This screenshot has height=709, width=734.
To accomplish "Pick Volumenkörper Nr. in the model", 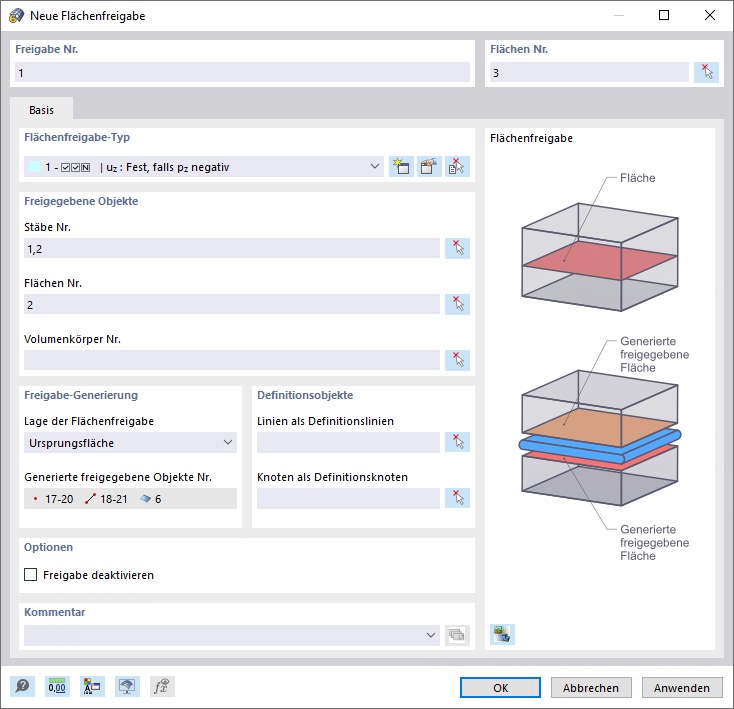I will coord(457,360).
